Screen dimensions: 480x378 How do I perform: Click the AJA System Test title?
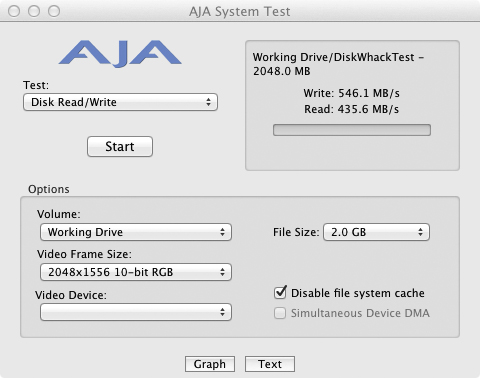pos(240,12)
